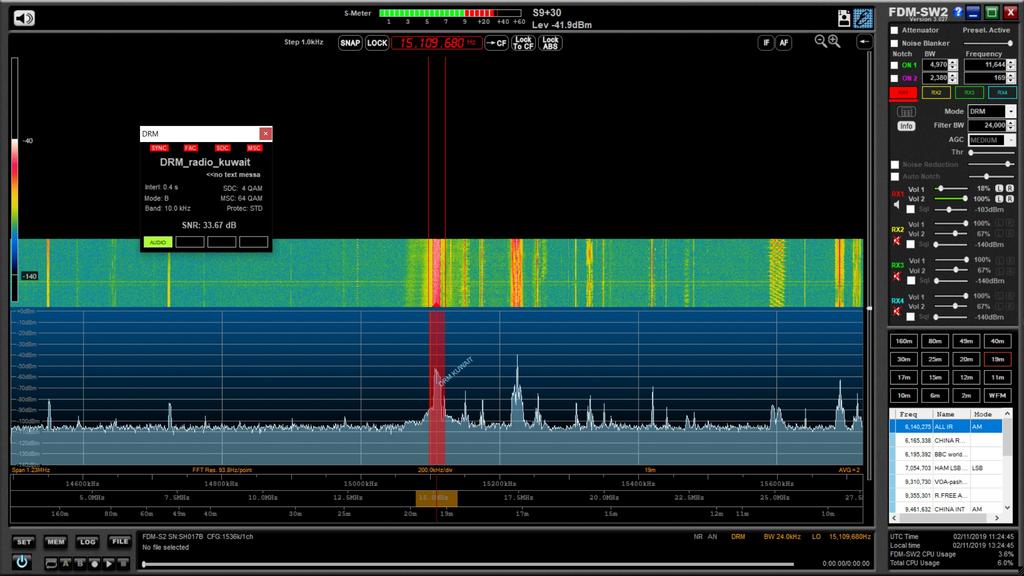Zoom in the spectrum span

click(834, 41)
